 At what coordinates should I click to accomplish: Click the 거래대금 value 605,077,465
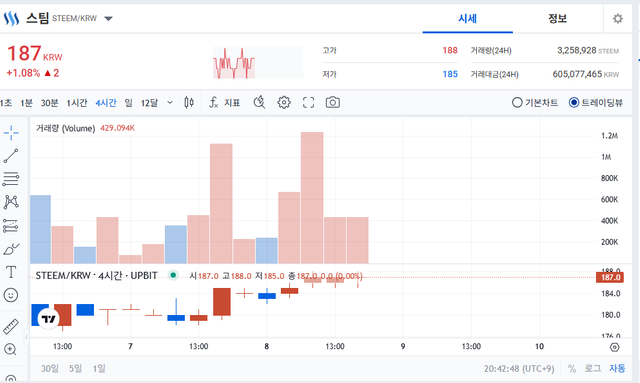pos(577,74)
